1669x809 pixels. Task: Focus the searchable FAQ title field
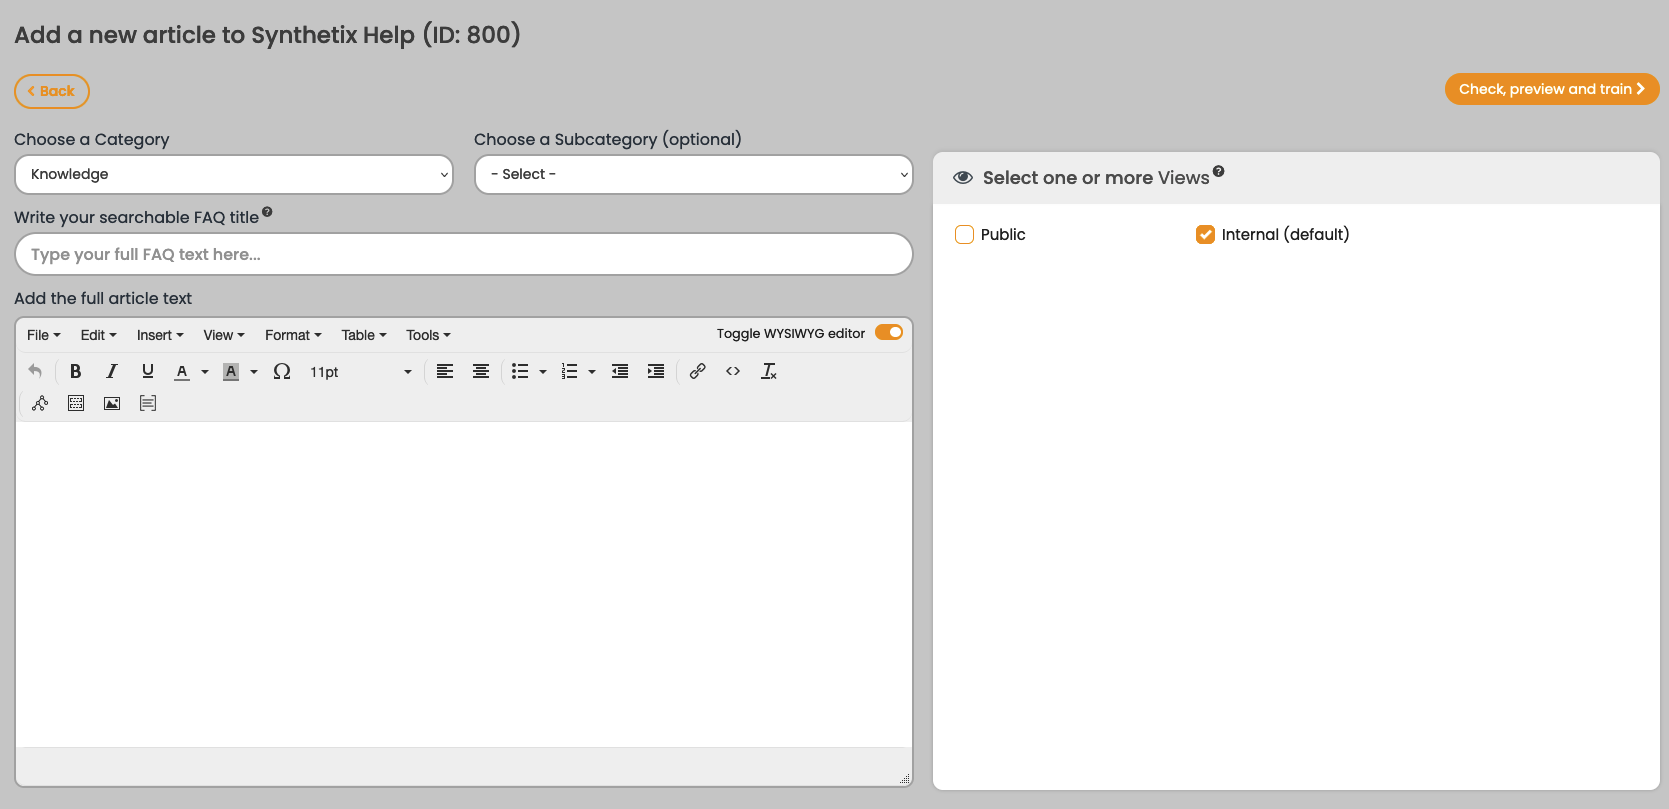click(464, 254)
